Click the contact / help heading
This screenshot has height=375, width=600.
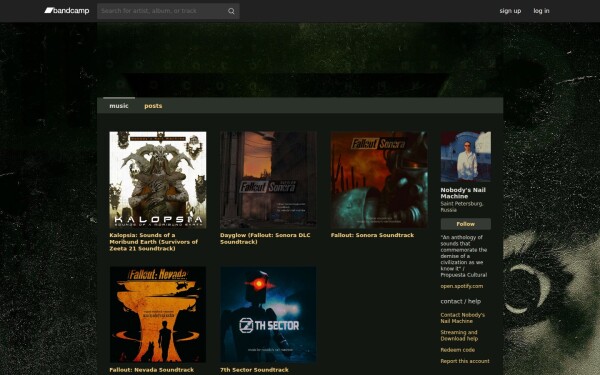click(461, 302)
